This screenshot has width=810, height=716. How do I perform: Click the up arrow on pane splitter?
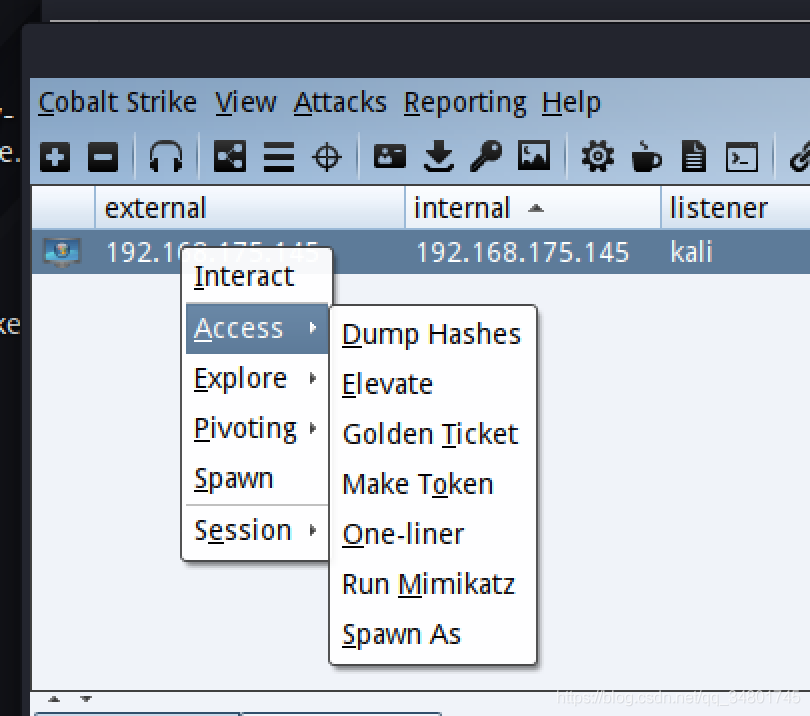tap(54, 699)
